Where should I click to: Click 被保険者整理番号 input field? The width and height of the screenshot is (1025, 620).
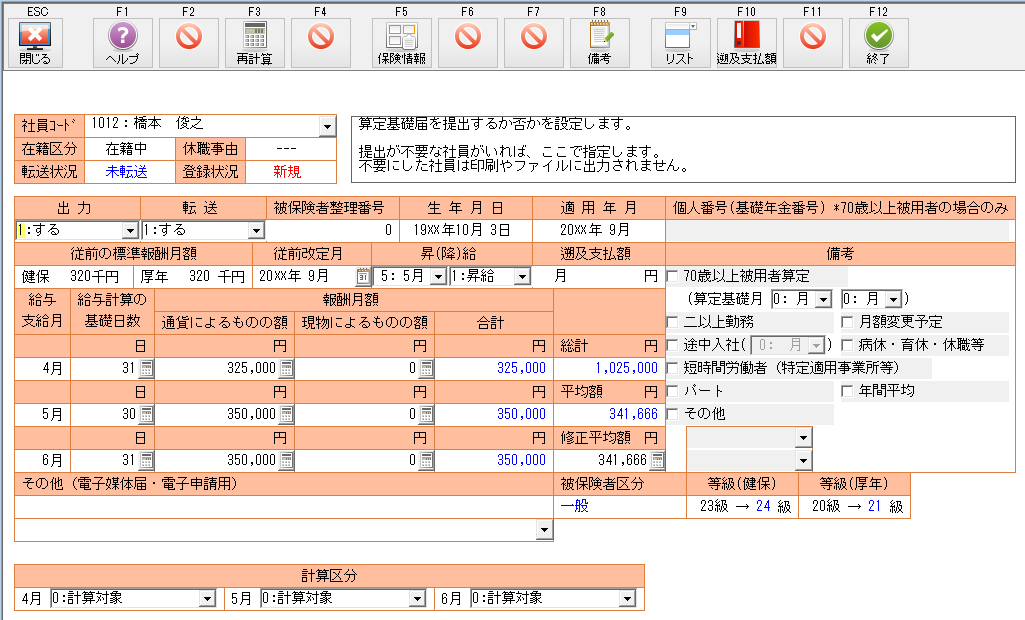tap(333, 230)
